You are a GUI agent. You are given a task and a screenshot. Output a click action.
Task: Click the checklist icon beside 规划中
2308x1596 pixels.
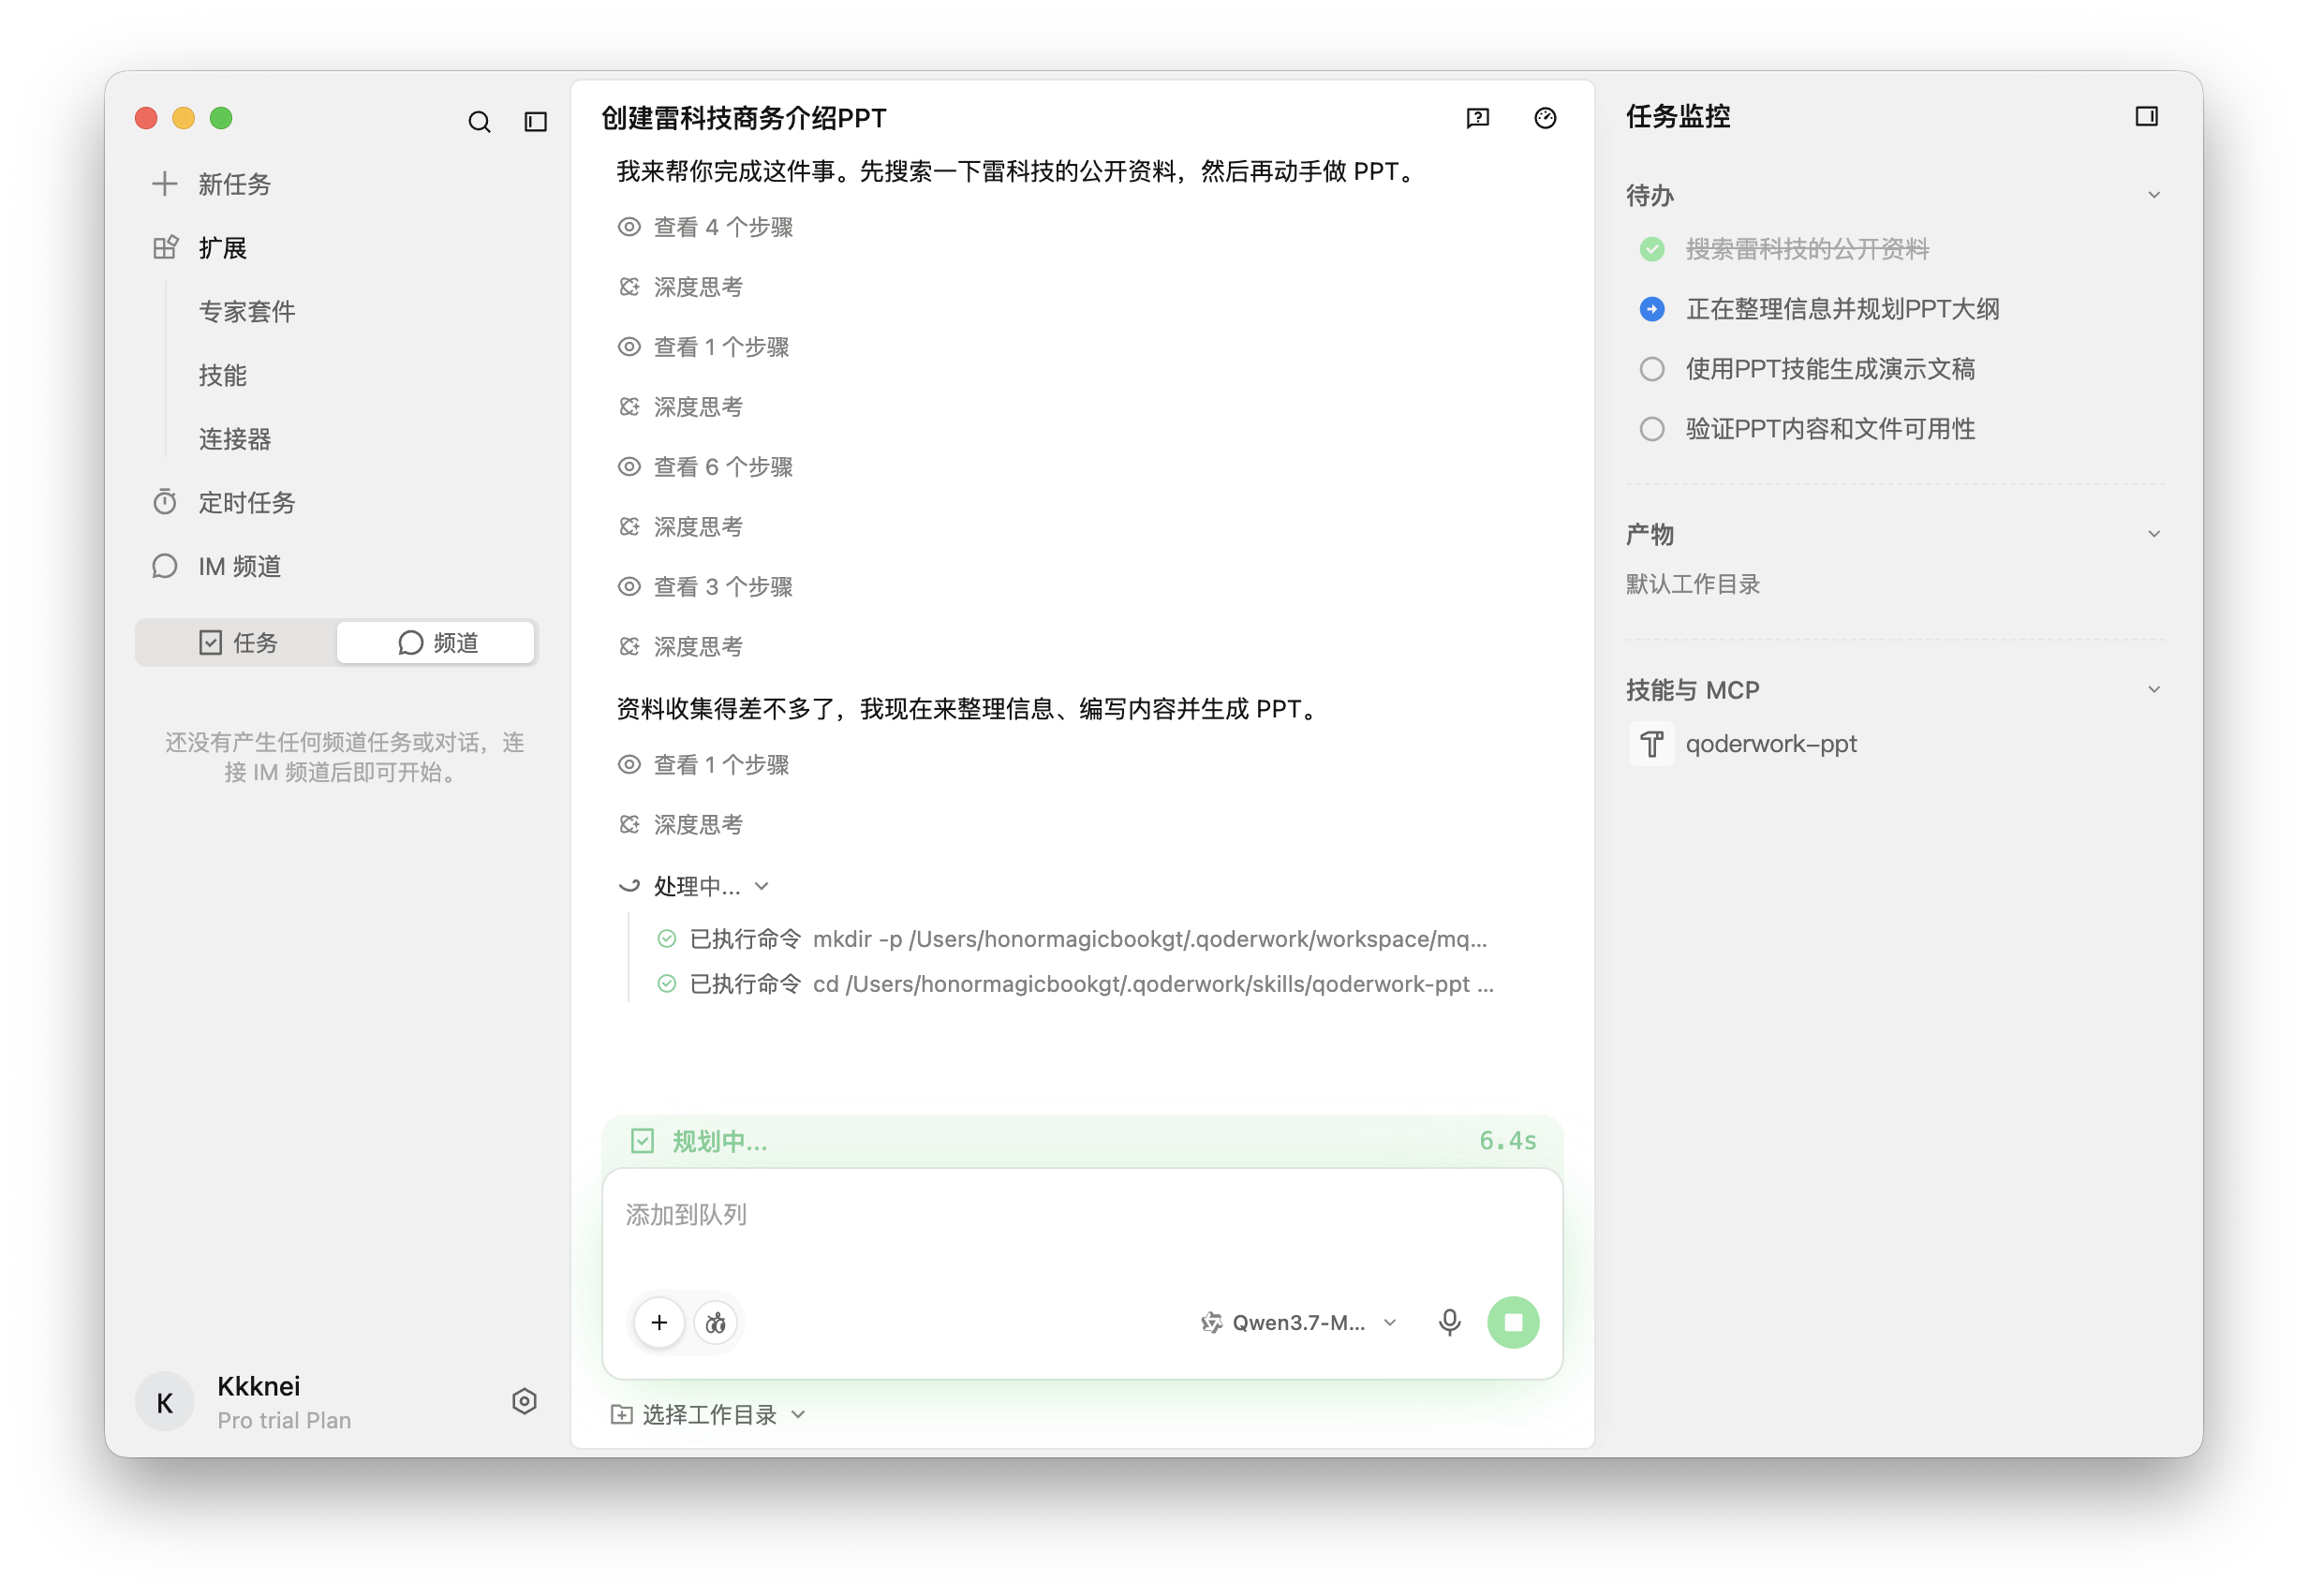click(642, 1141)
